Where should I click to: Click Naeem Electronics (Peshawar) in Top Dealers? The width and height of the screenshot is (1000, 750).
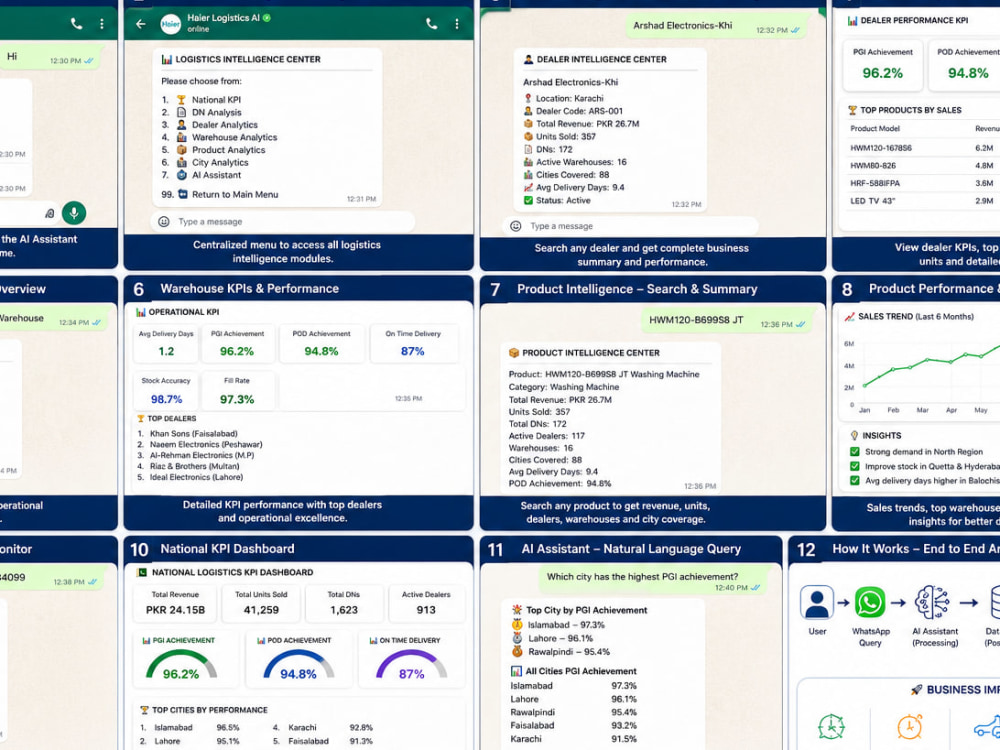pos(206,445)
